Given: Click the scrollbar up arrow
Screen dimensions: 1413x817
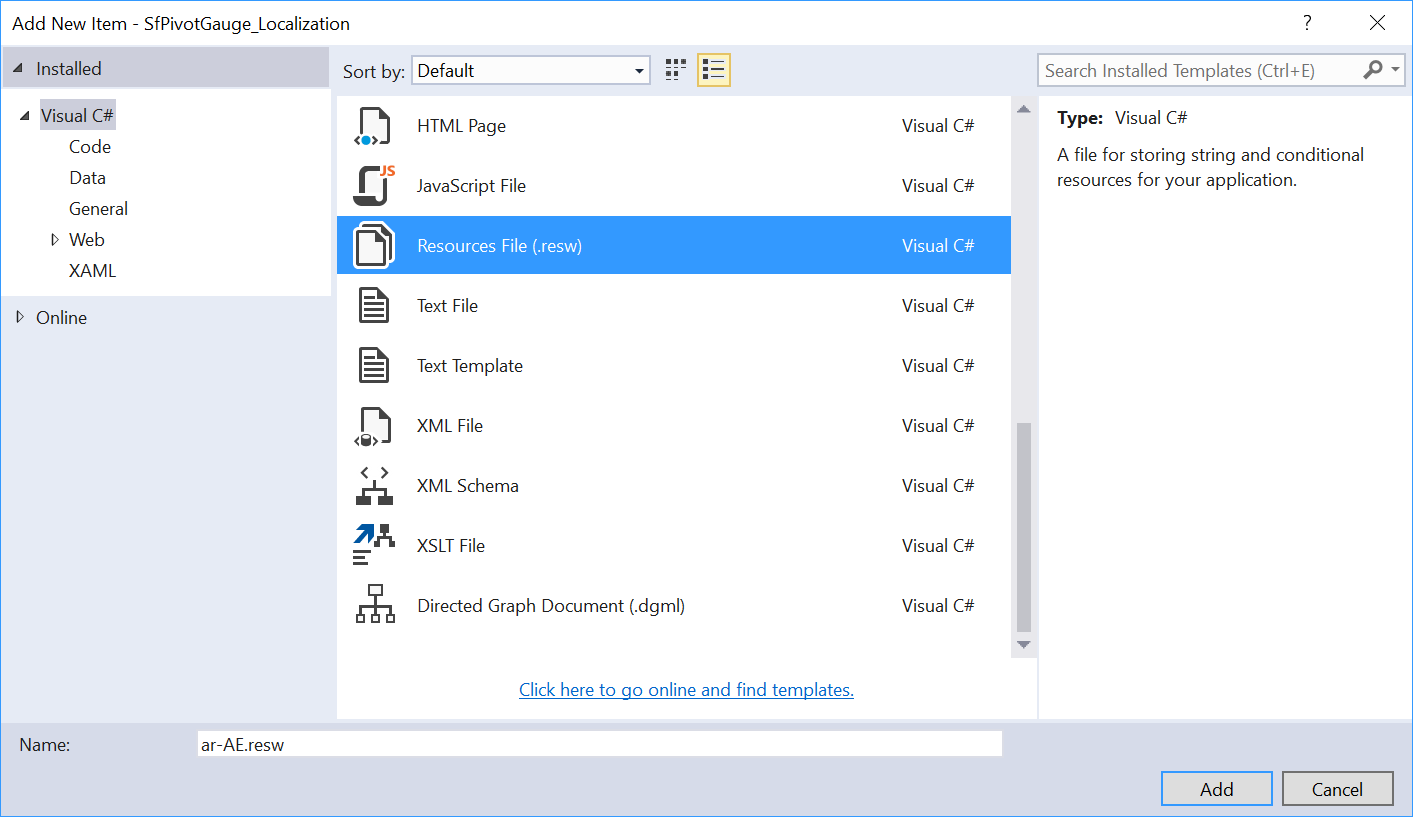Looking at the screenshot, I should click(x=1023, y=109).
